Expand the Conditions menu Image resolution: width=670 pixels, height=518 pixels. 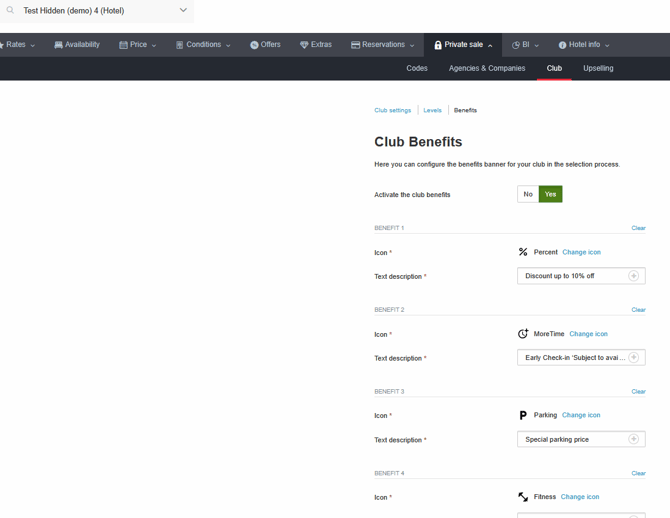(203, 44)
